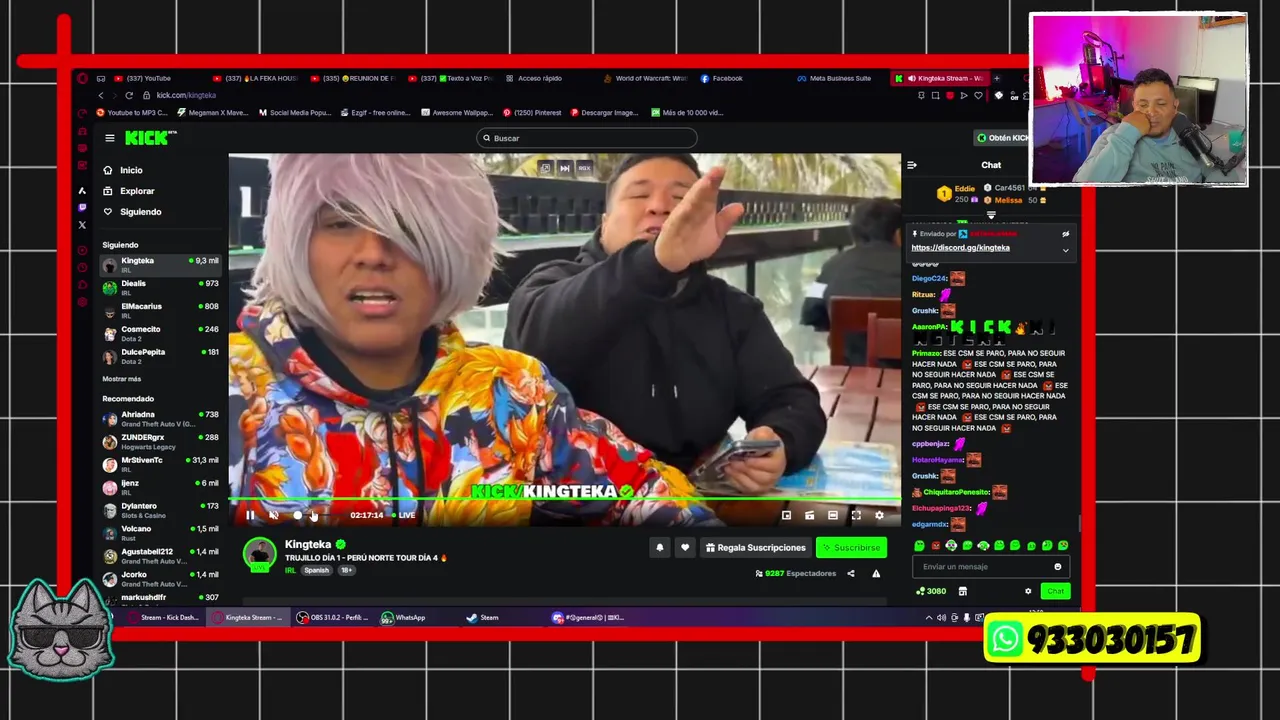This screenshot has width=1280, height=720.
Task: Open the emoji picker in chat input
Action: click(x=1058, y=567)
